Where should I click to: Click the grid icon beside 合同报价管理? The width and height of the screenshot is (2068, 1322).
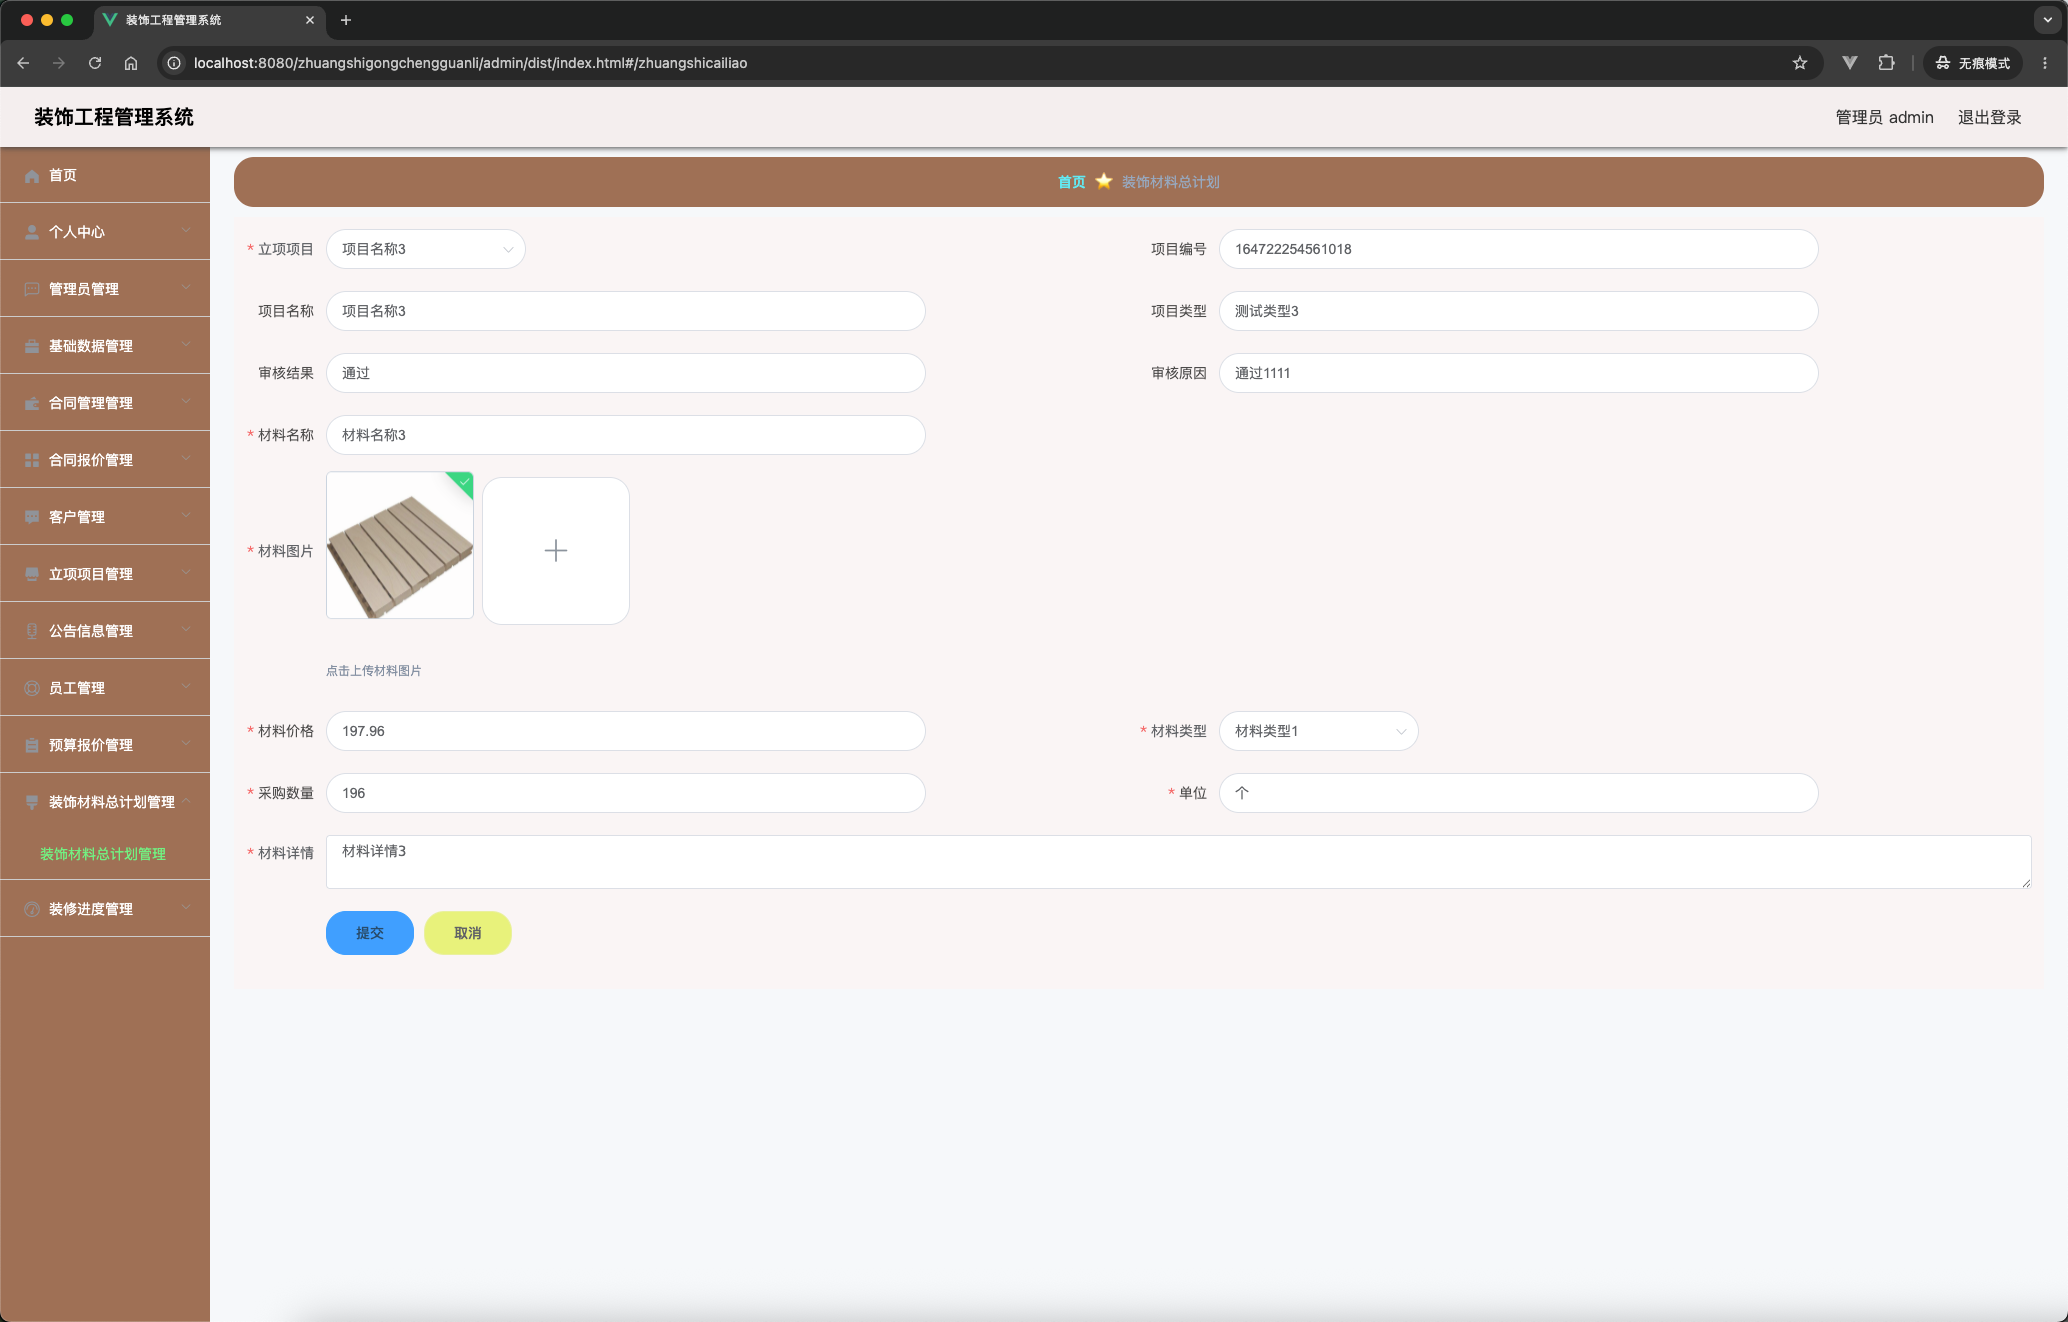[32, 460]
